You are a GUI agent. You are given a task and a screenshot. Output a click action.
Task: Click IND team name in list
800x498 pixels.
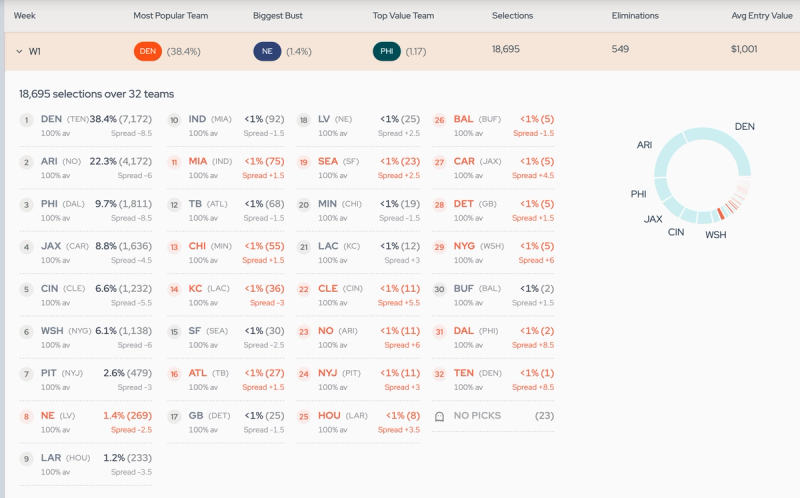pos(197,119)
